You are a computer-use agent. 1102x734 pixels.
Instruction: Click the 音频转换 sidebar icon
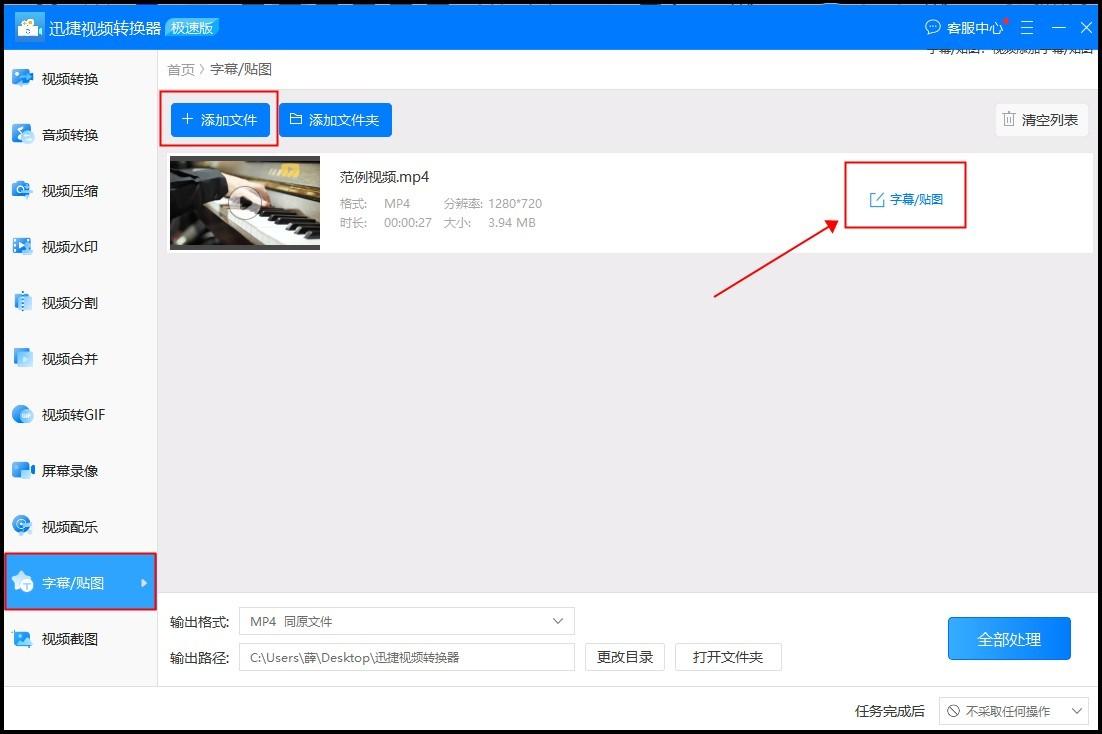[22, 134]
